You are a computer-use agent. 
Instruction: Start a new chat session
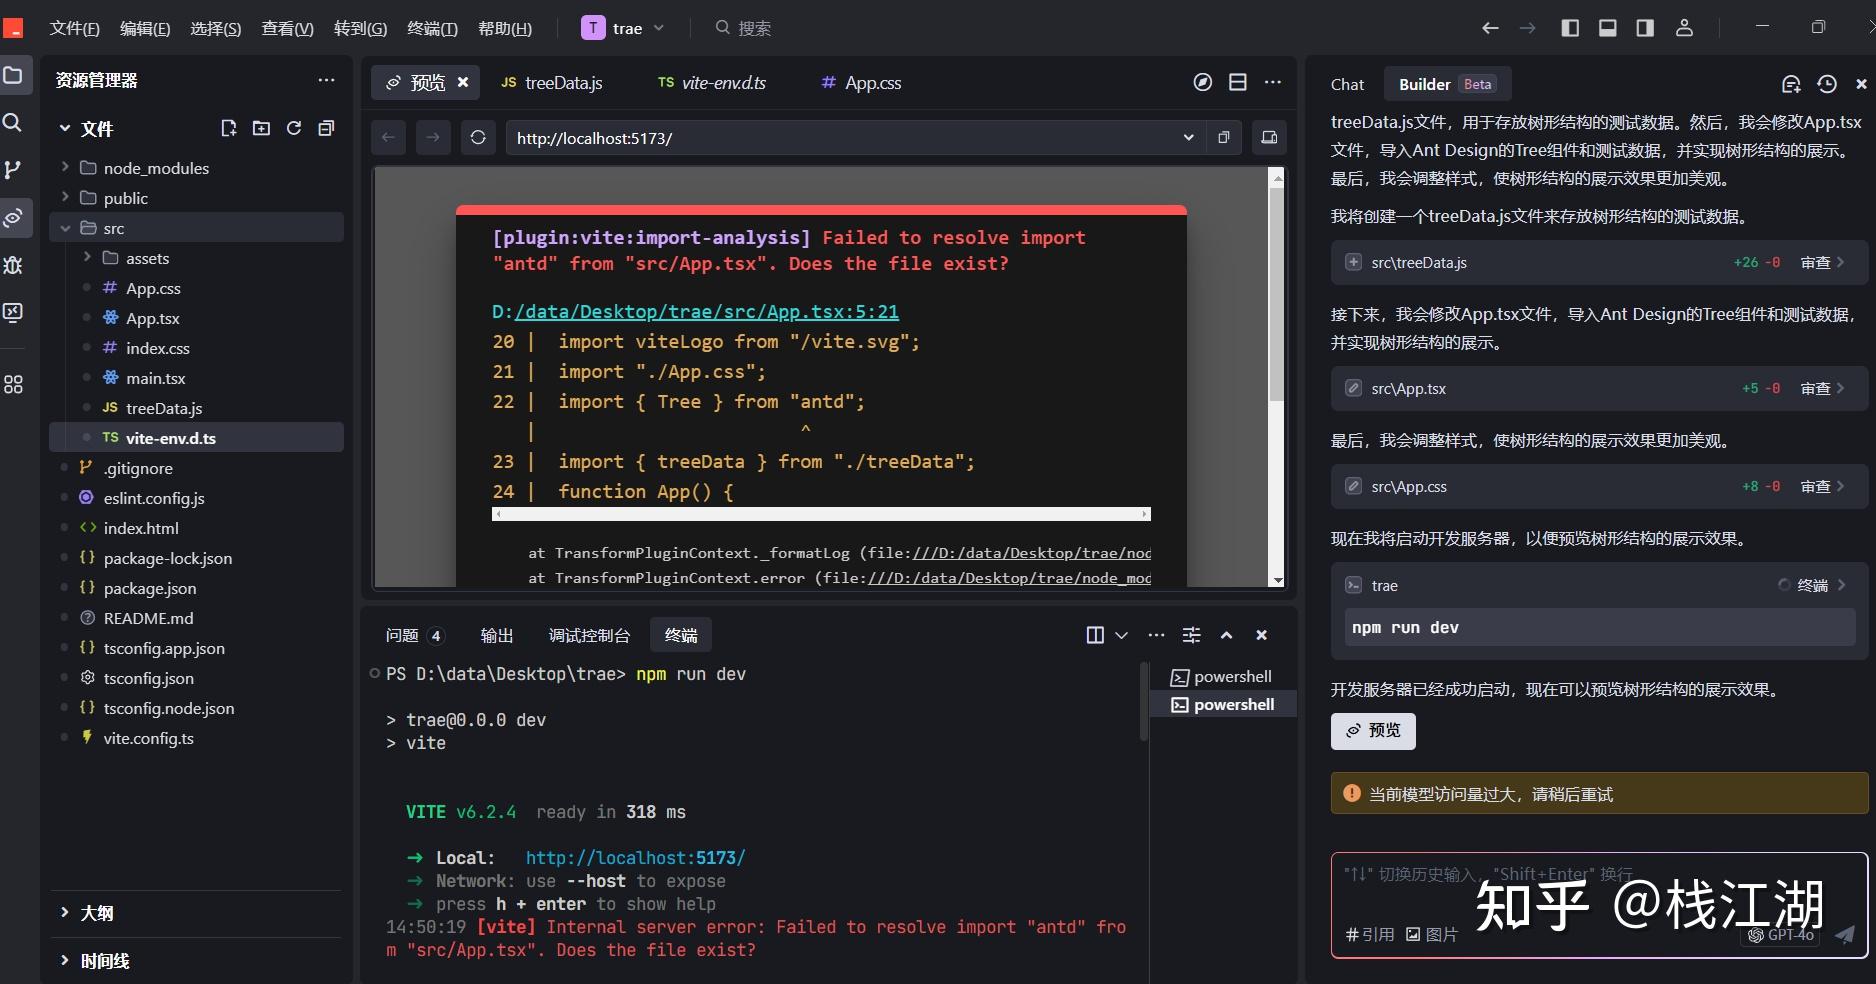click(x=1791, y=84)
